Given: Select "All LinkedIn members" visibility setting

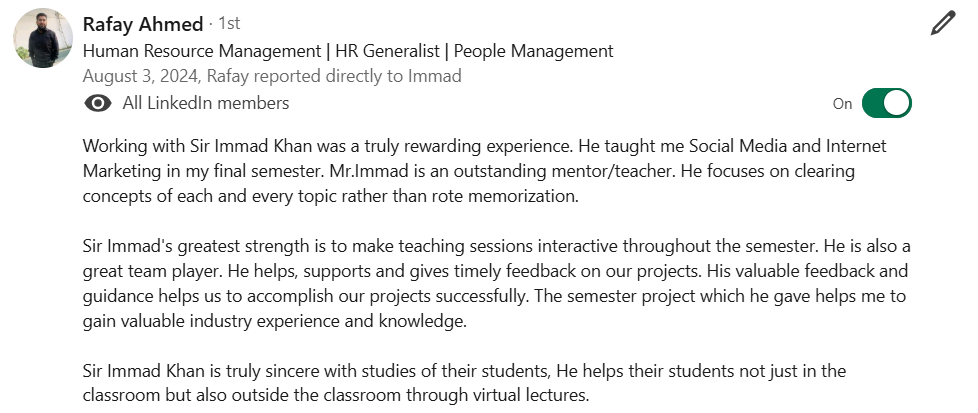Looking at the screenshot, I should coord(205,103).
